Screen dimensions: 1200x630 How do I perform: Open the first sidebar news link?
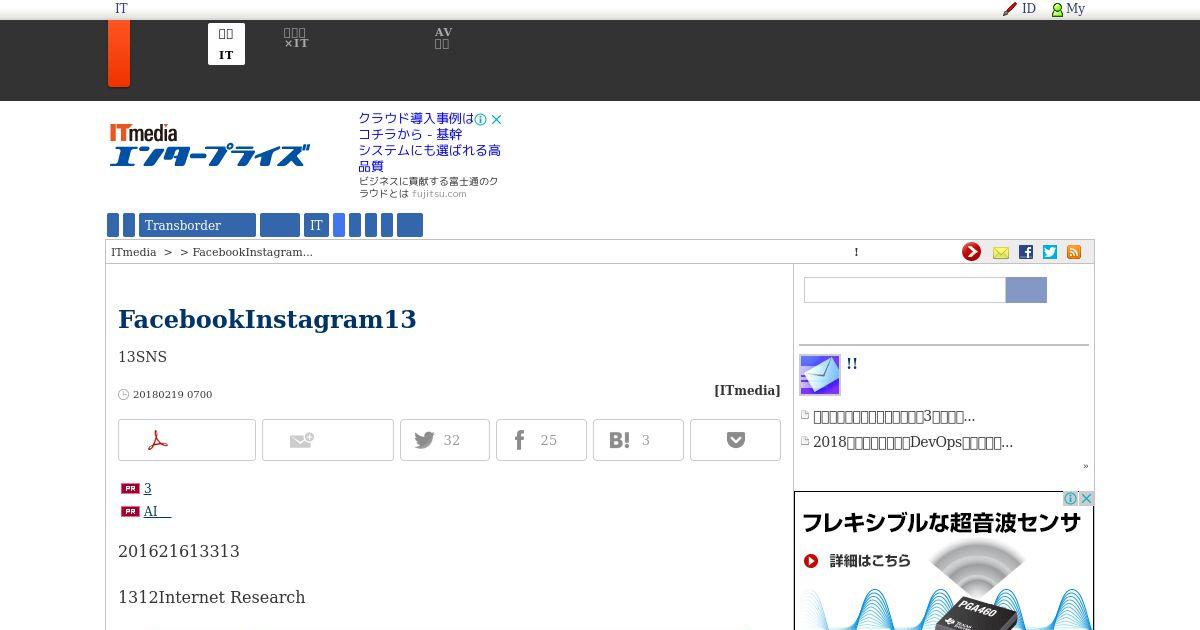coord(894,416)
